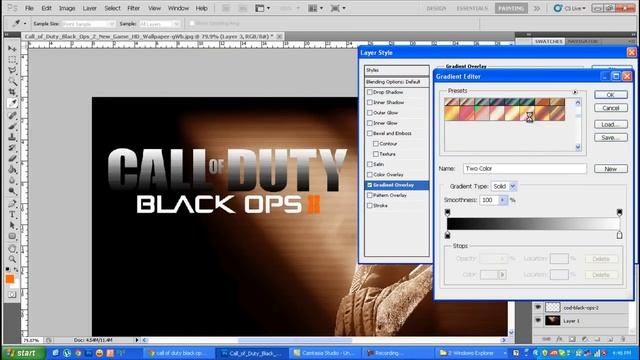Select white color stop on gradient bar
This screenshot has height=360, width=640.
pyautogui.click(x=619, y=235)
